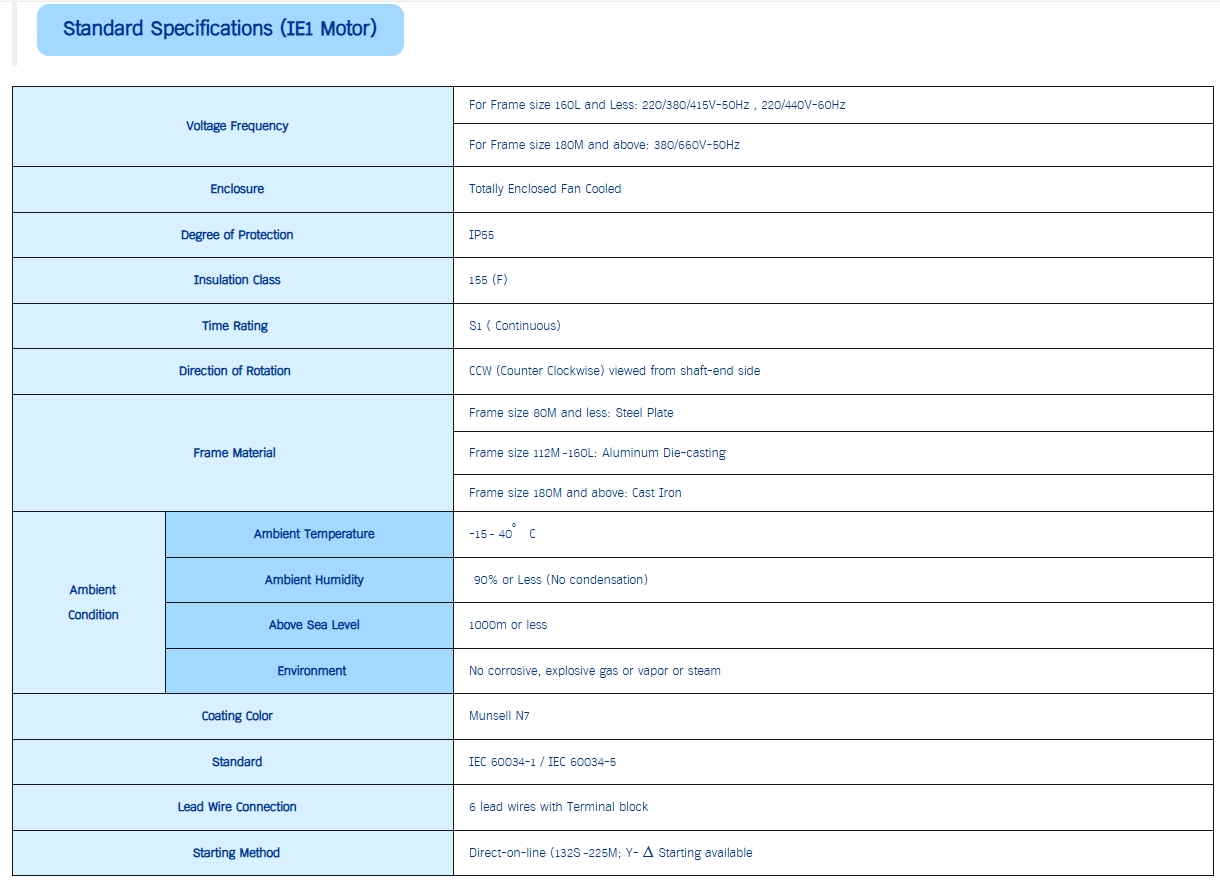
Task: Click the Standard Specifications (IE1 Motor) heading
Action: [220, 29]
